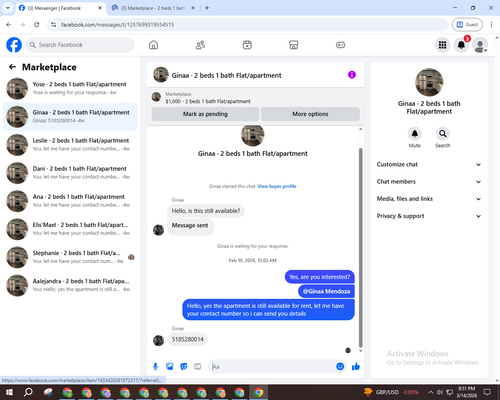Open Elis'Mael conversation in the list
This screenshot has width=500, height=400.
click(x=70, y=229)
